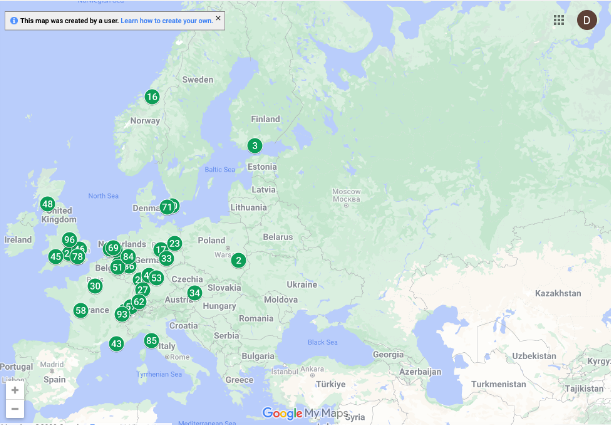Dismiss the user-created map notice
Viewport: 612px width, 426px height.
[218, 18]
